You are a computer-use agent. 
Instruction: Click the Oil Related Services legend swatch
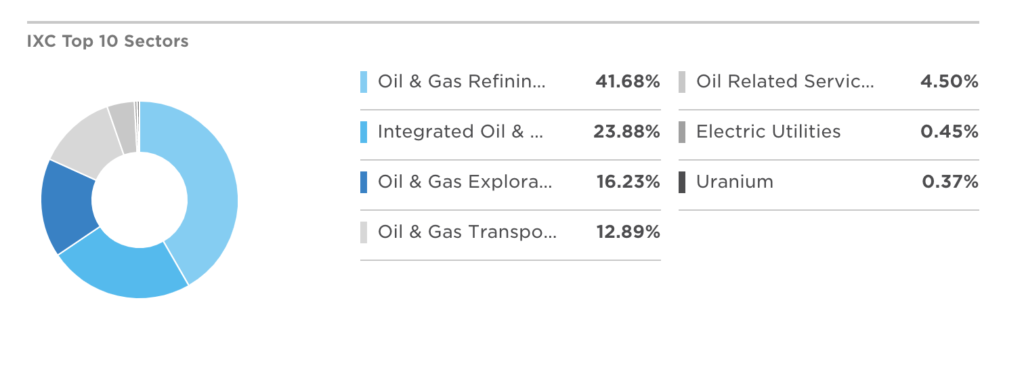(682, 82)
